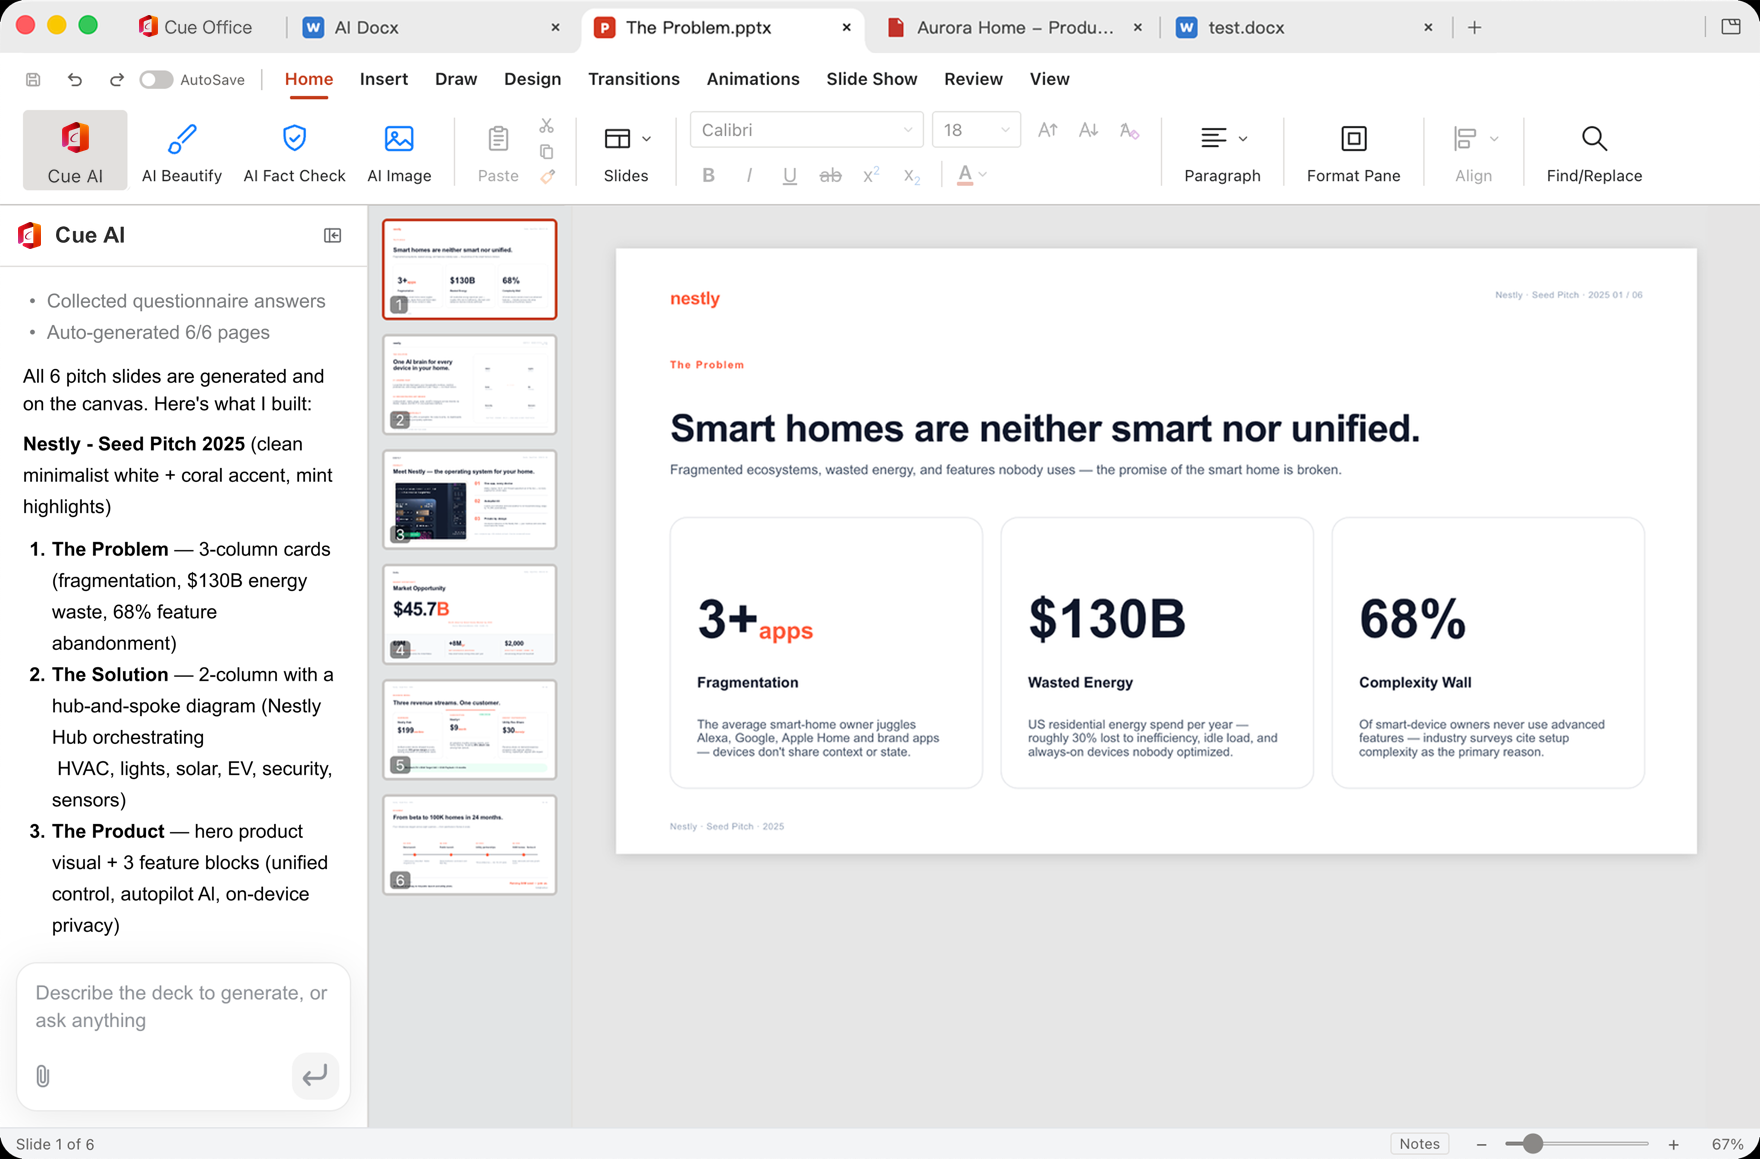
Task: Send the Cue AI prompt
Action: click(315, 1075)
